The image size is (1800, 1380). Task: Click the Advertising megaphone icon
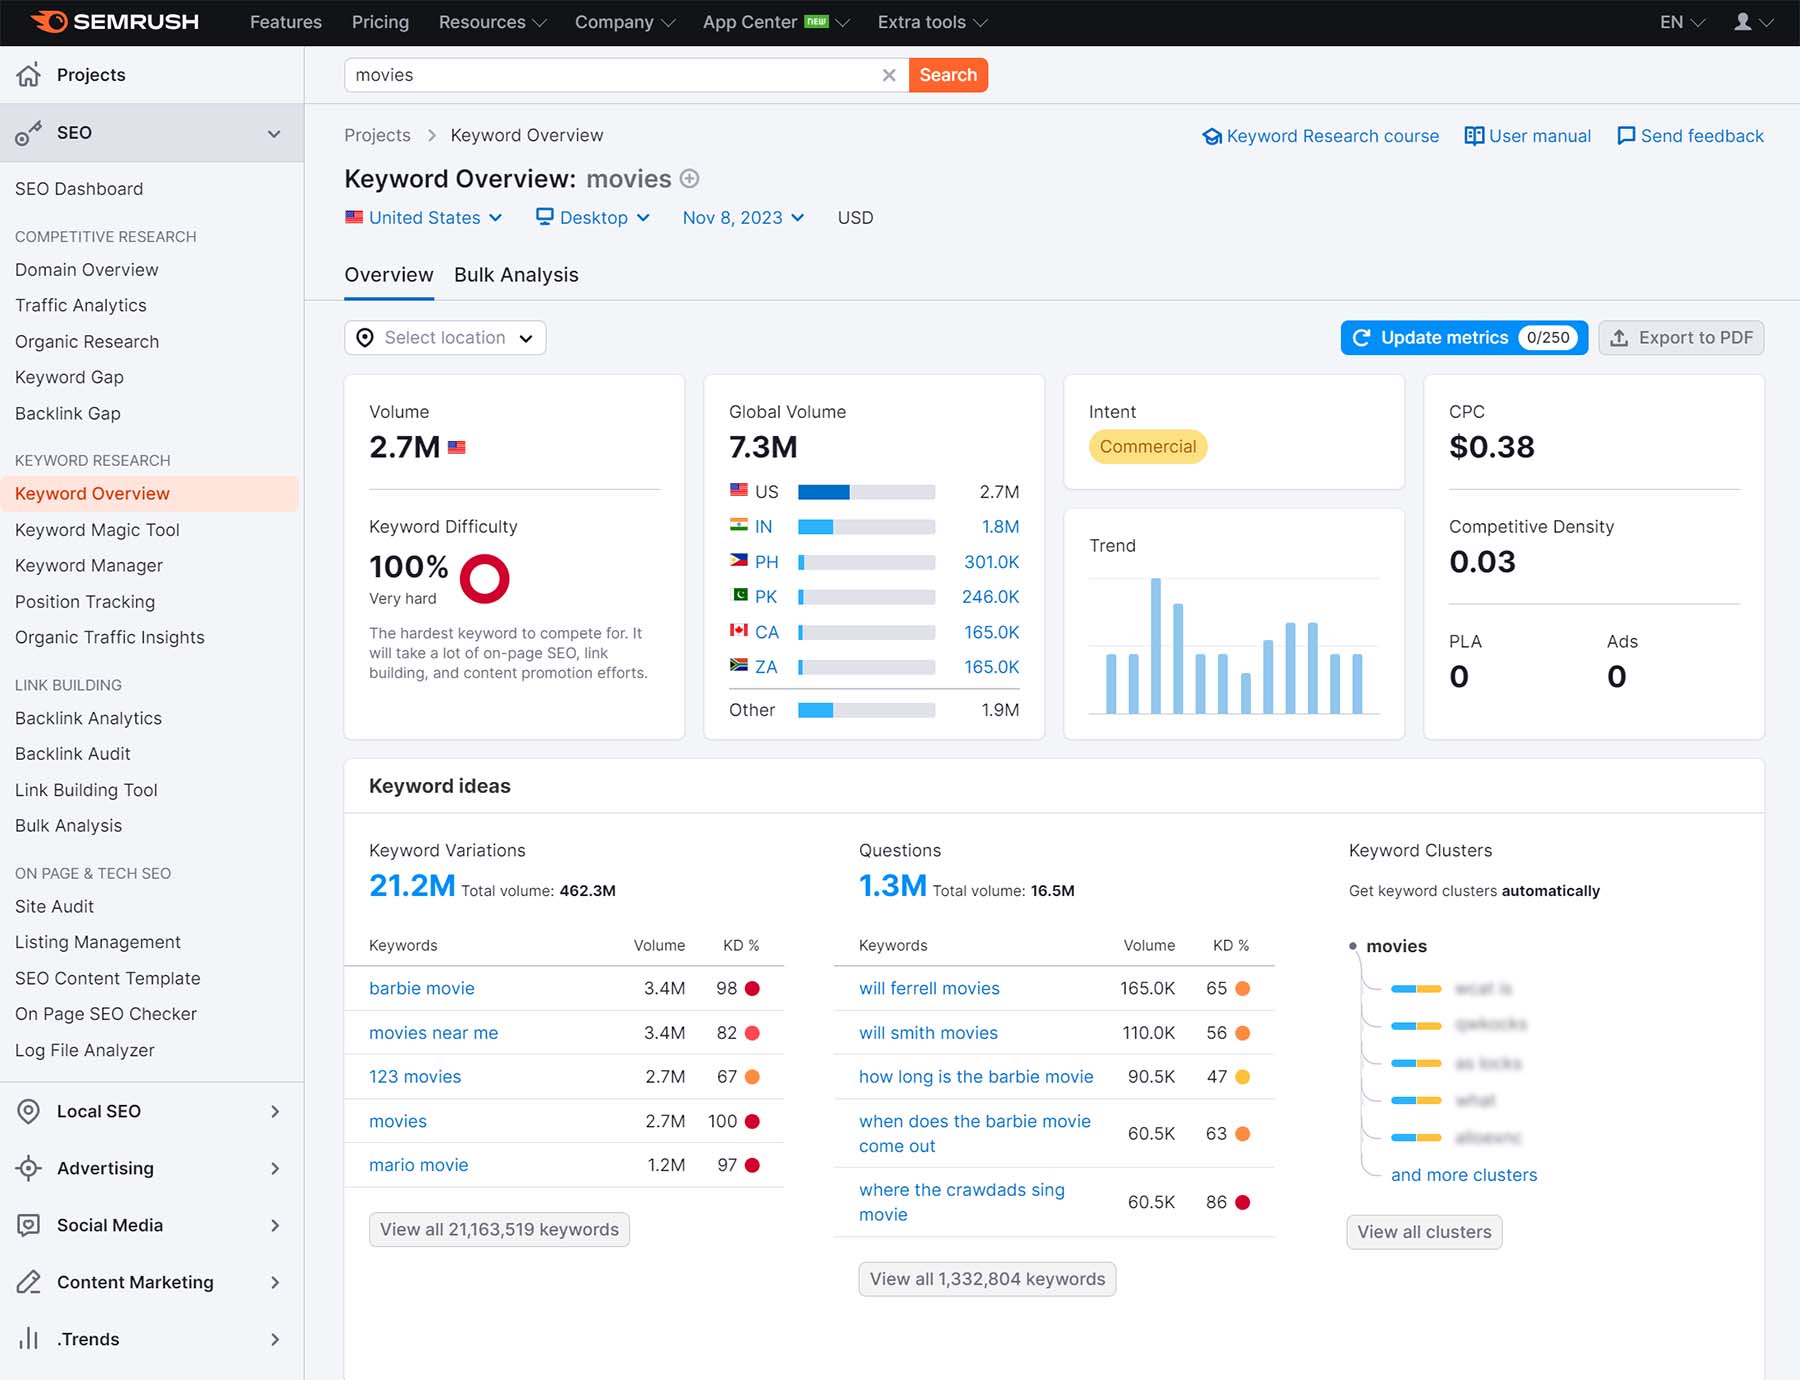(27, 1168)
